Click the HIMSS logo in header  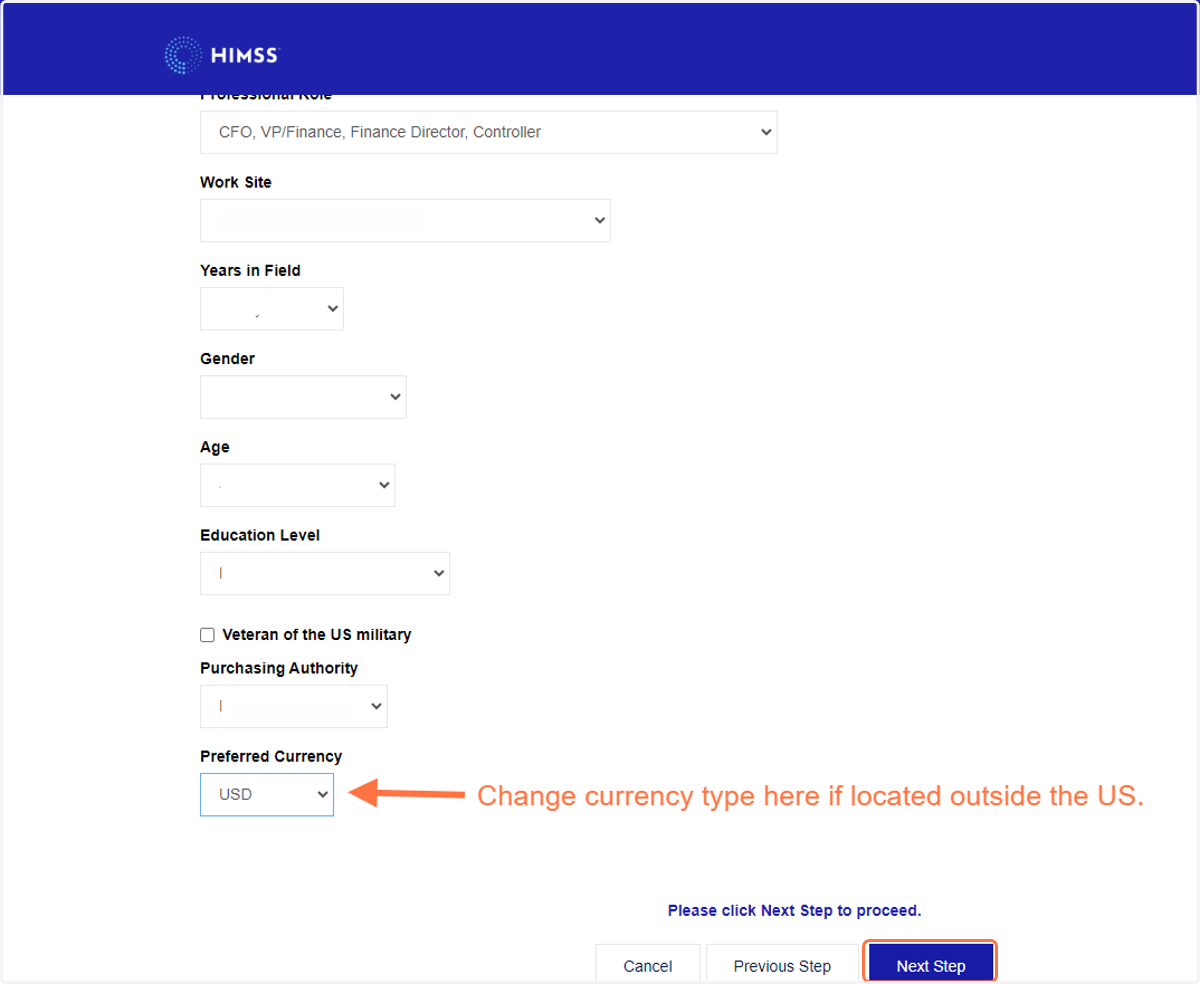(x=222, y=55)
